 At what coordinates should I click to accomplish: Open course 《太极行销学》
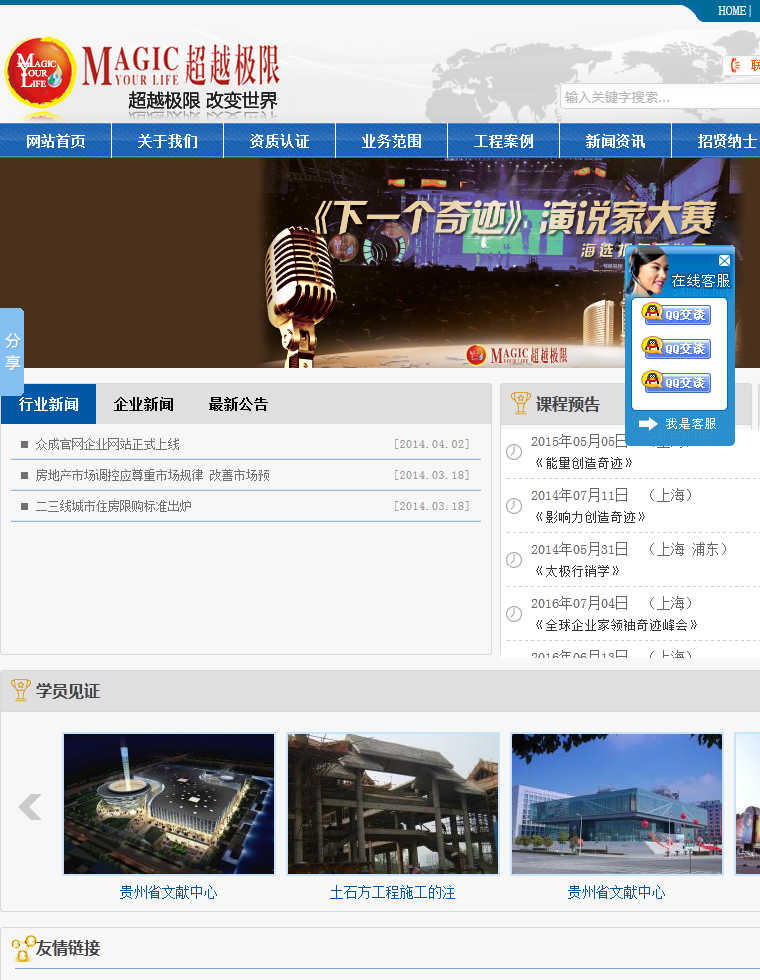577,571
